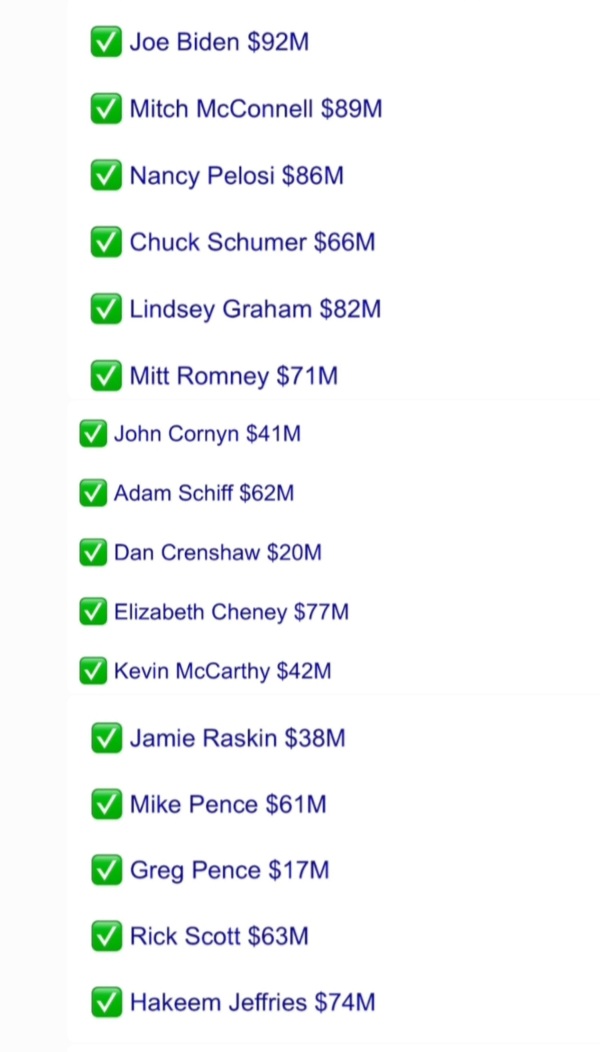Click the Rick Scott $63M line

click(219, 937)
